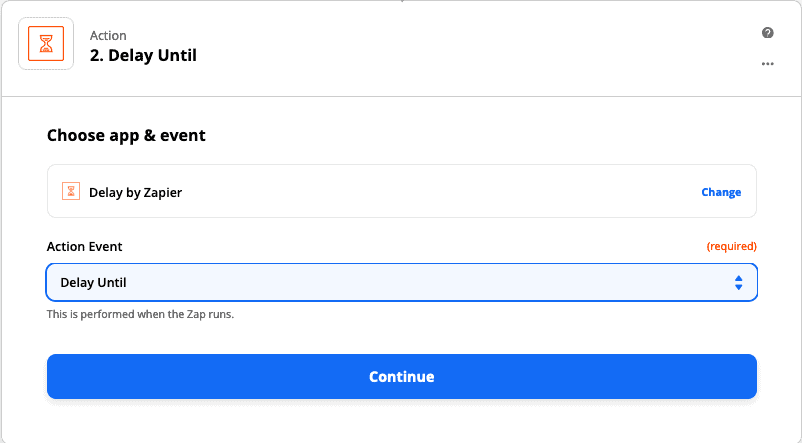Open the Action Event dropdown

click(402, 282)
